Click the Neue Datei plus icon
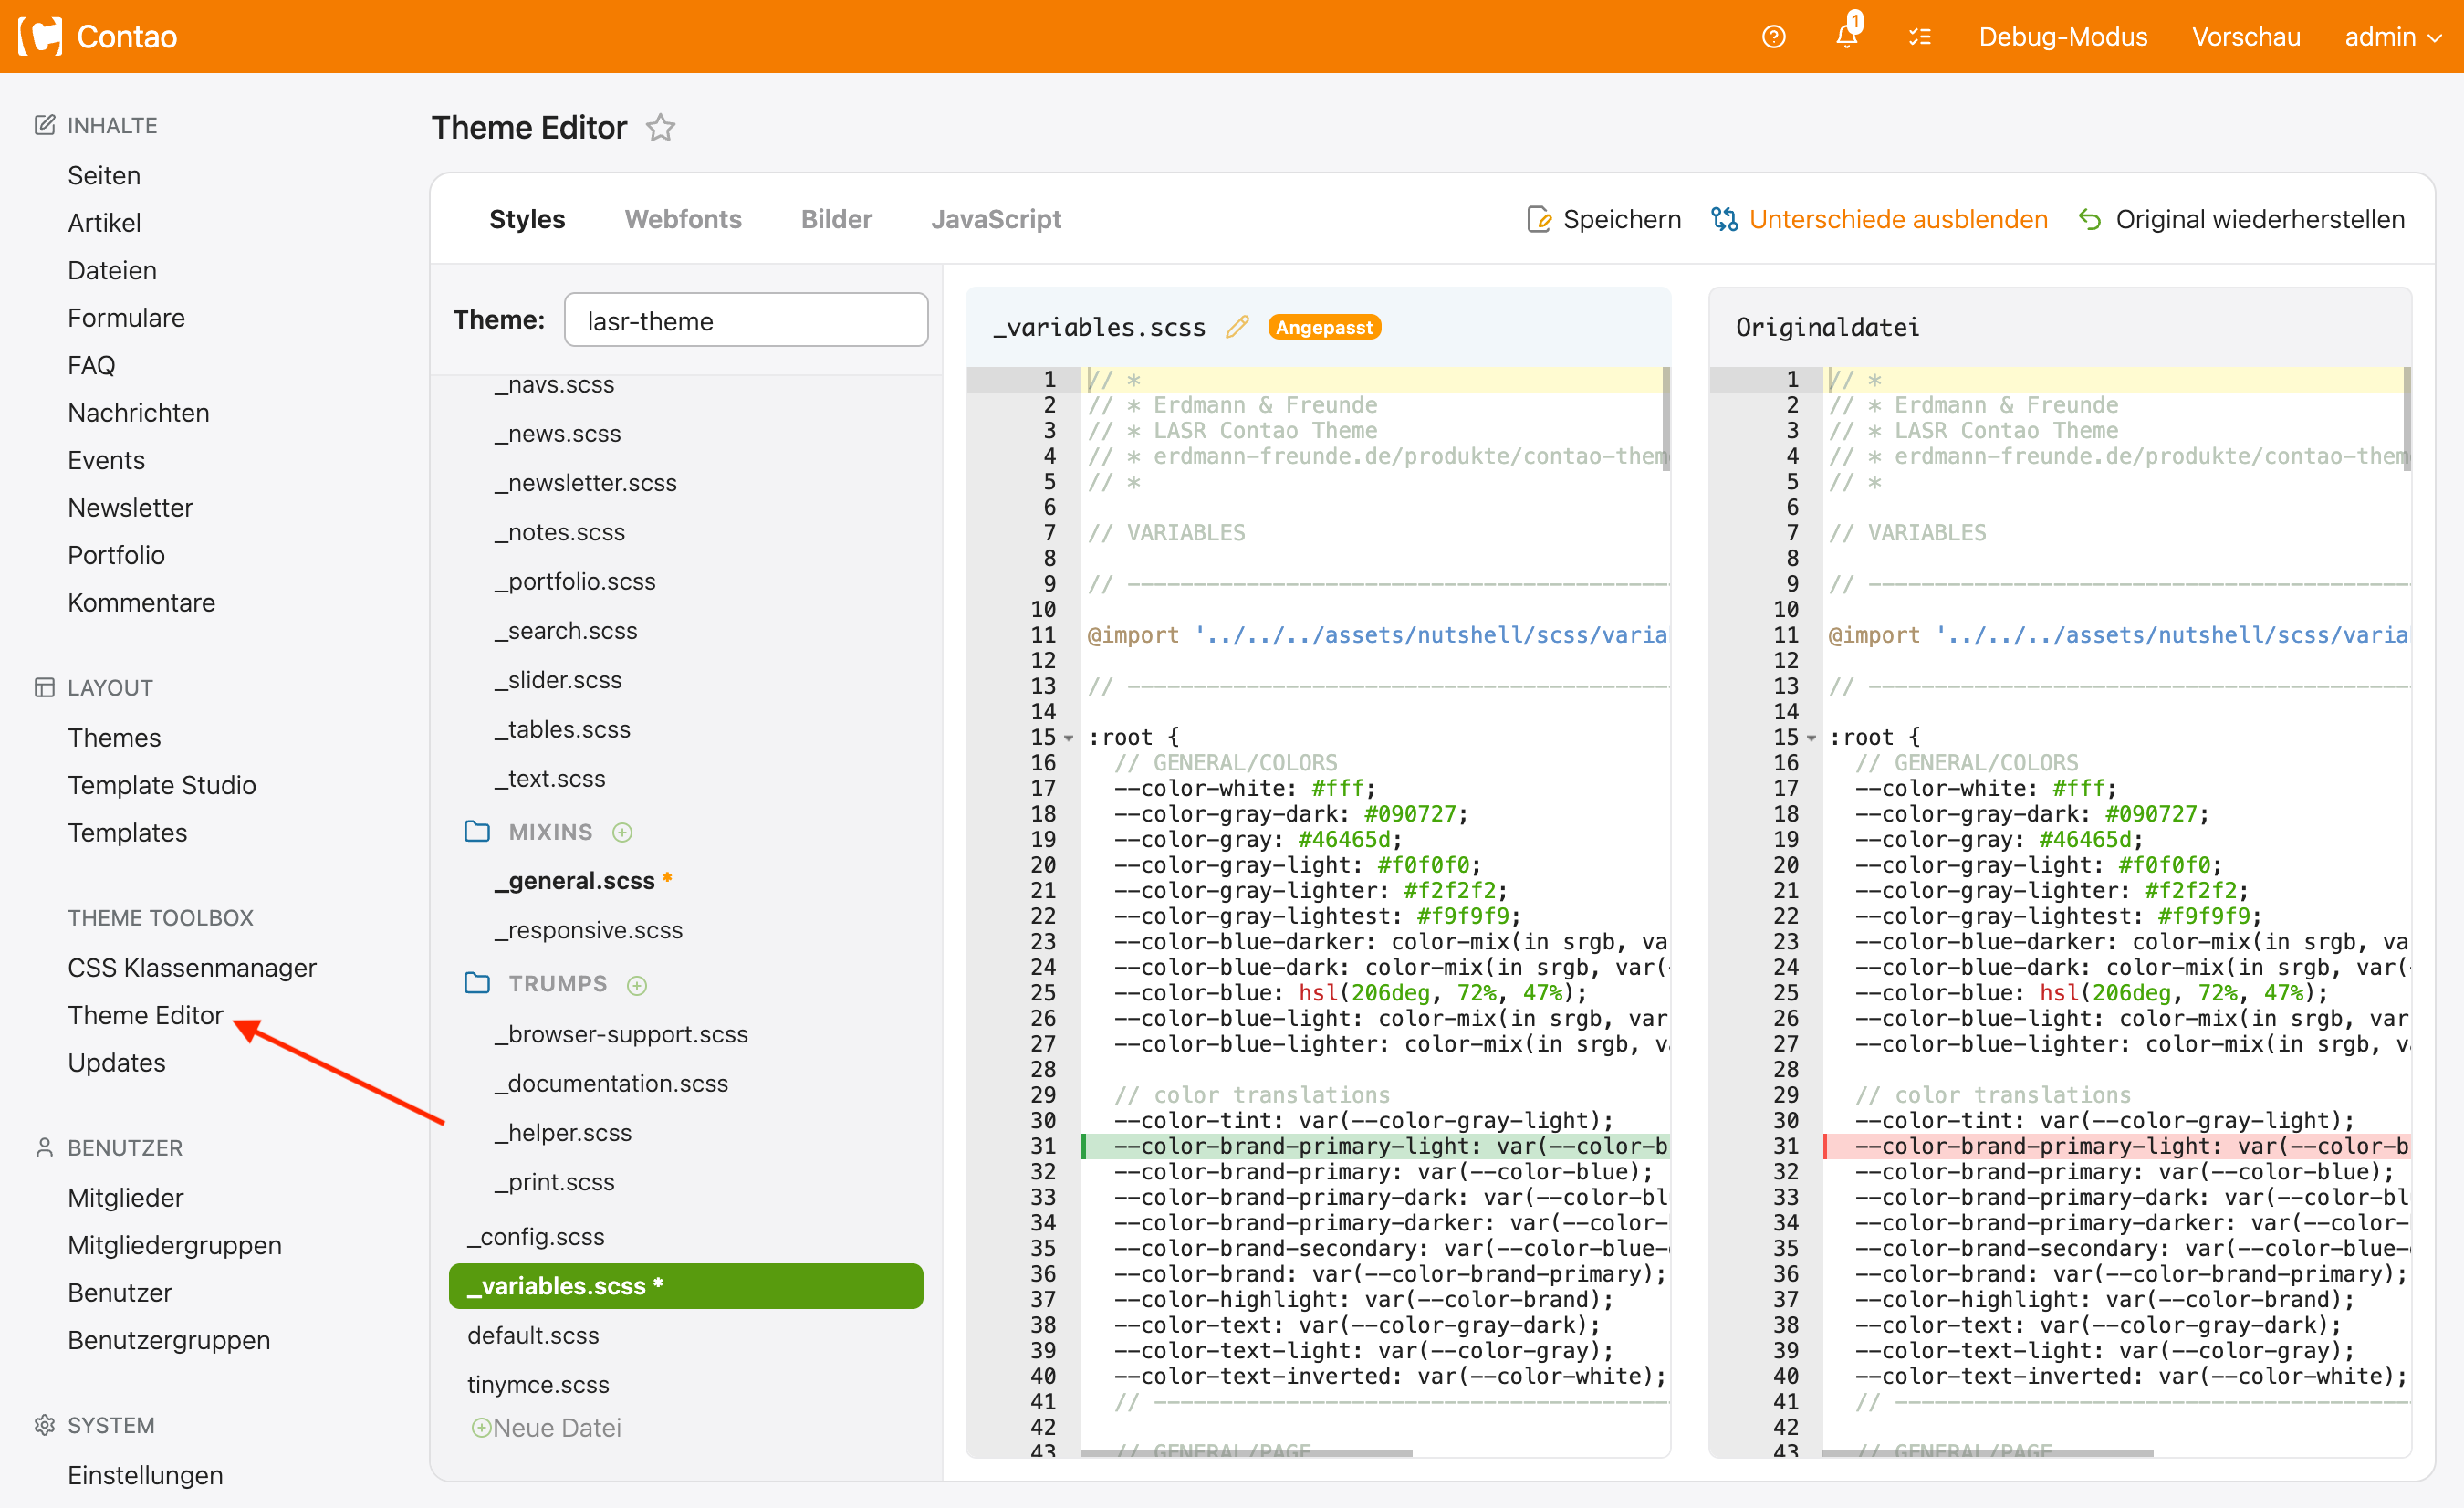Viewport: 2464px width, 1508px height. pos(481,1428)
